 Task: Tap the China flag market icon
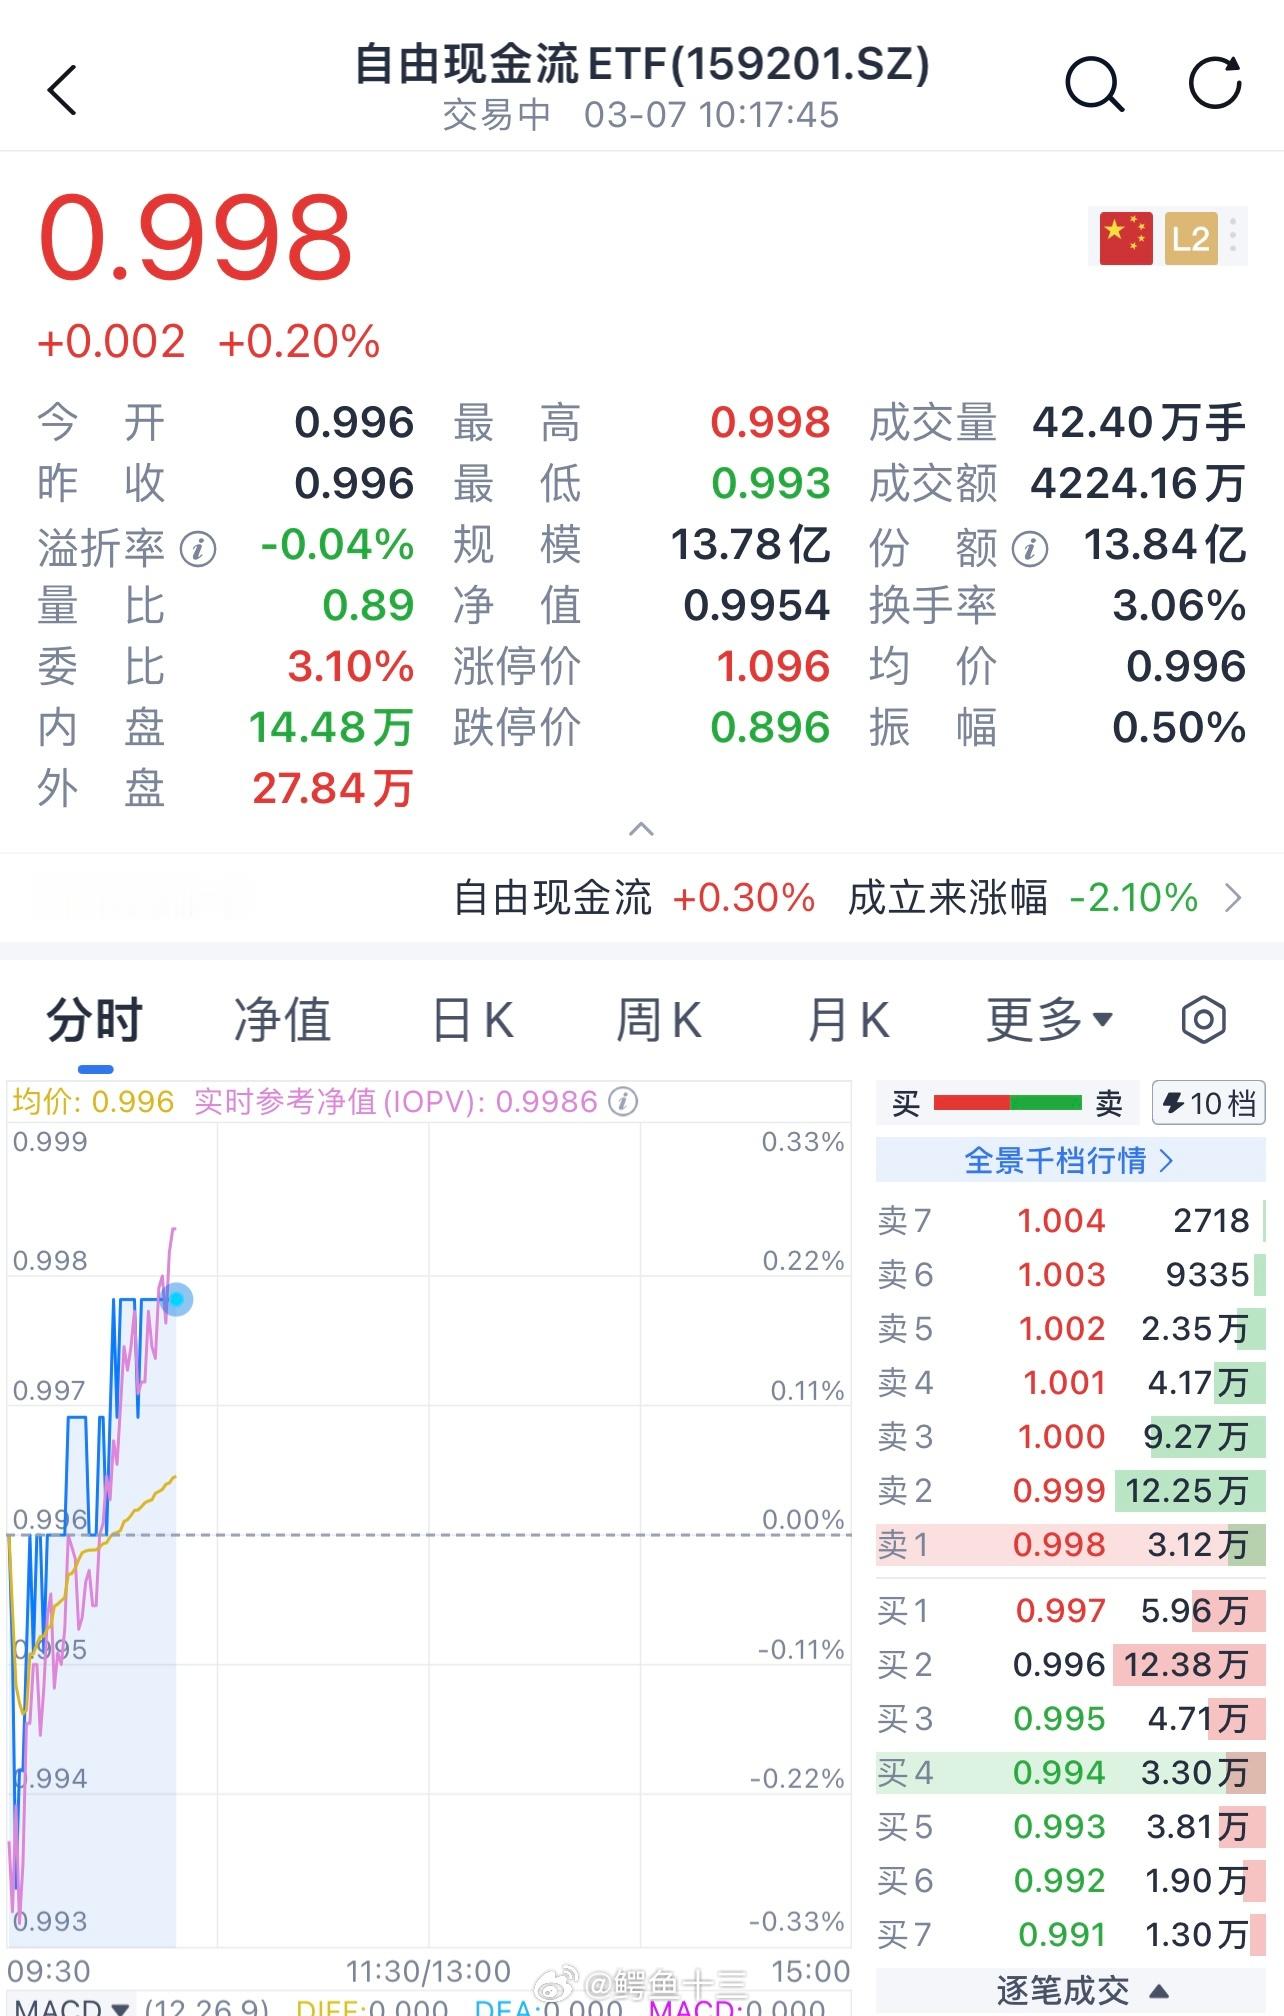click(1126, 238)
